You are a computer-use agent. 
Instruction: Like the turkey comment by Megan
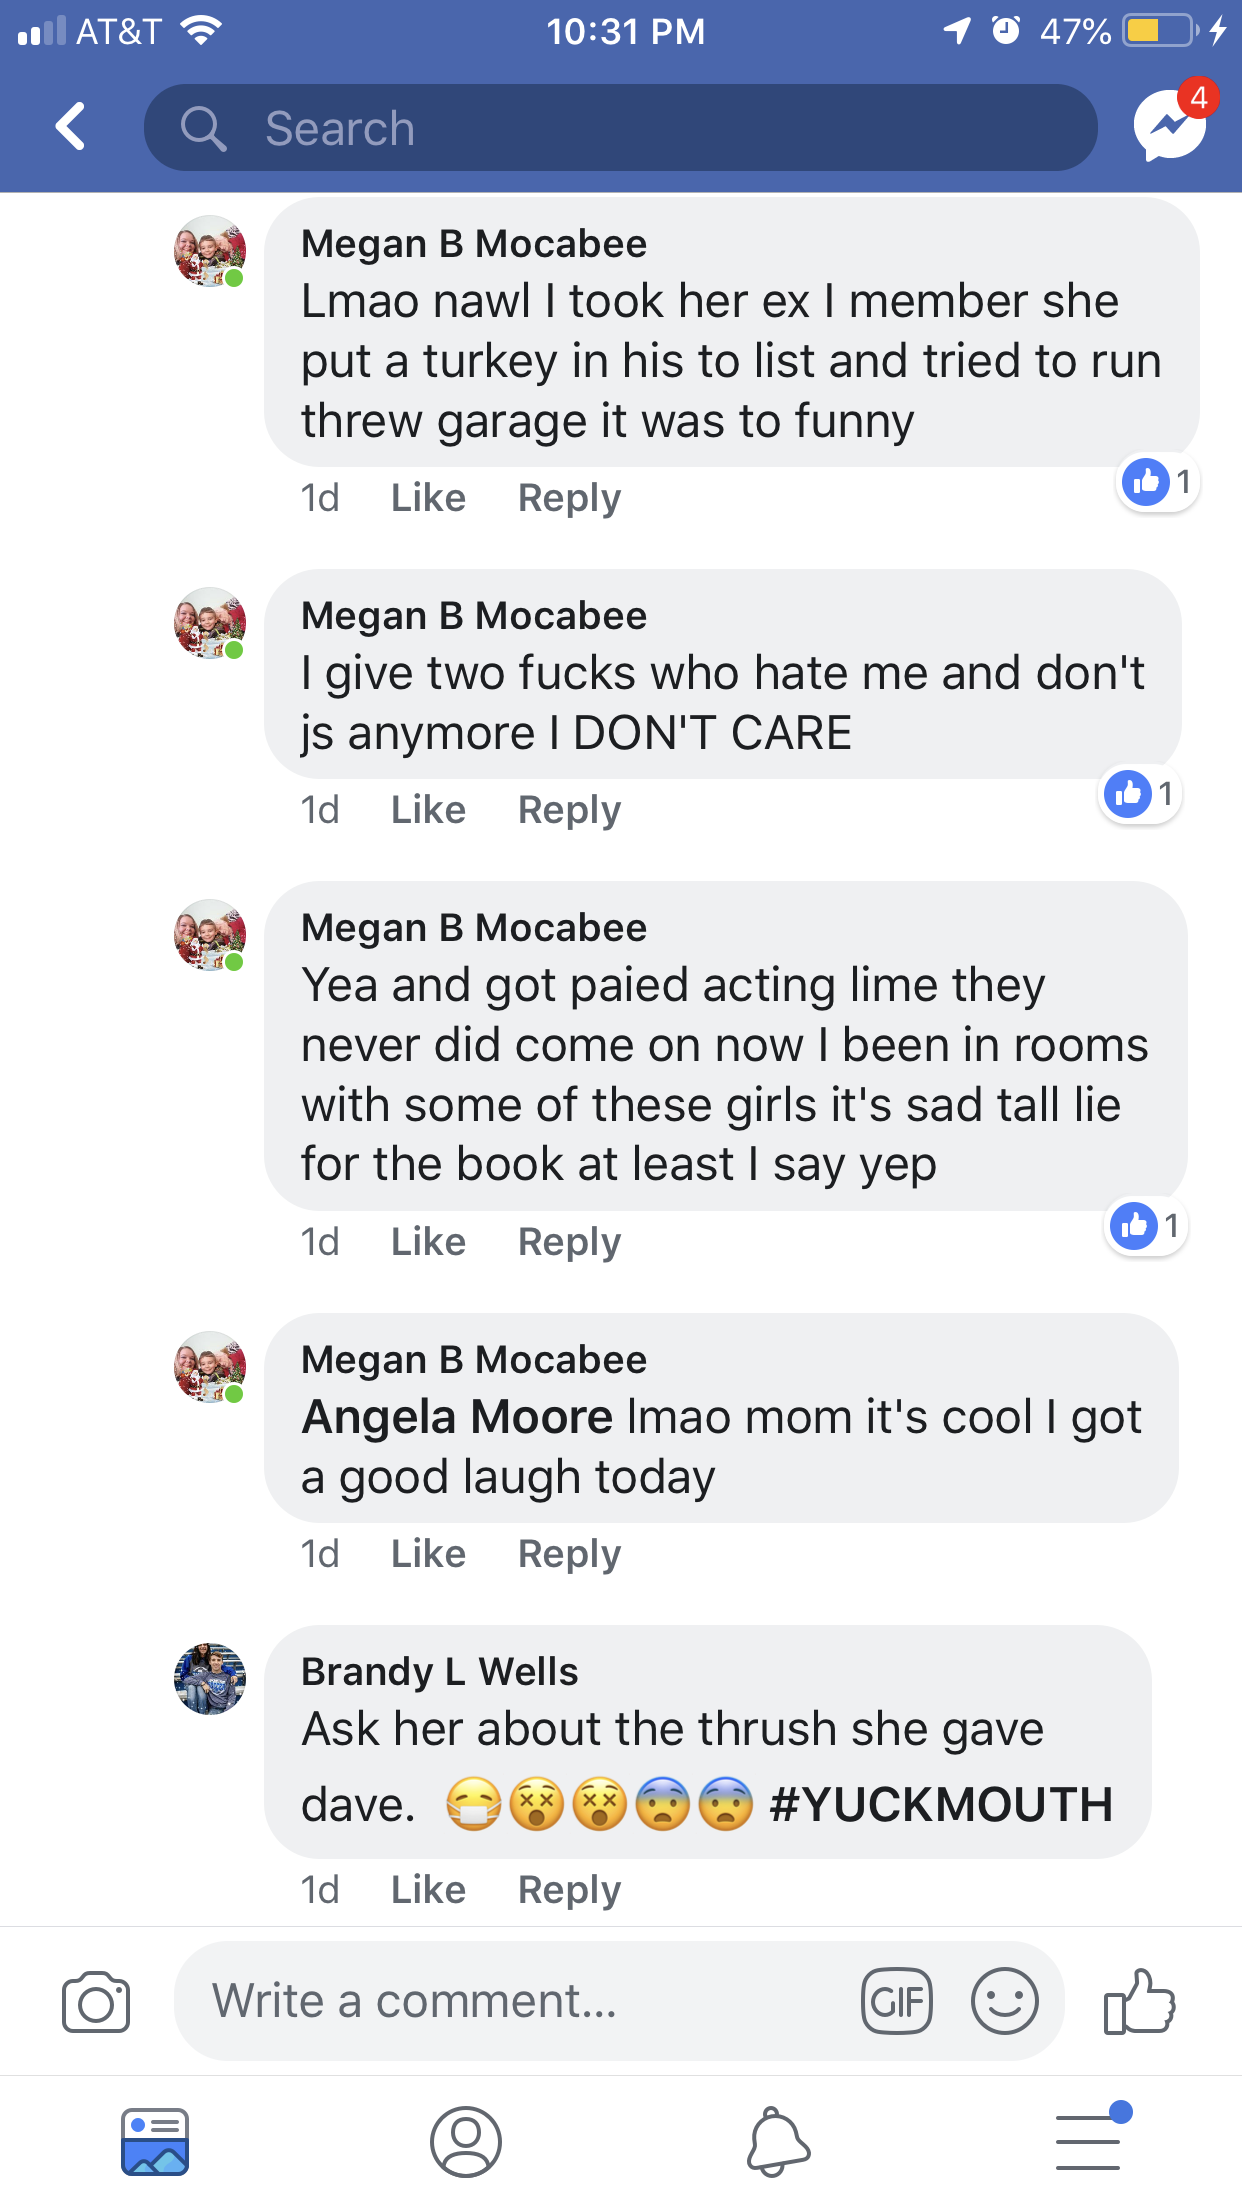pyautogui.click(x=428, y=498)
